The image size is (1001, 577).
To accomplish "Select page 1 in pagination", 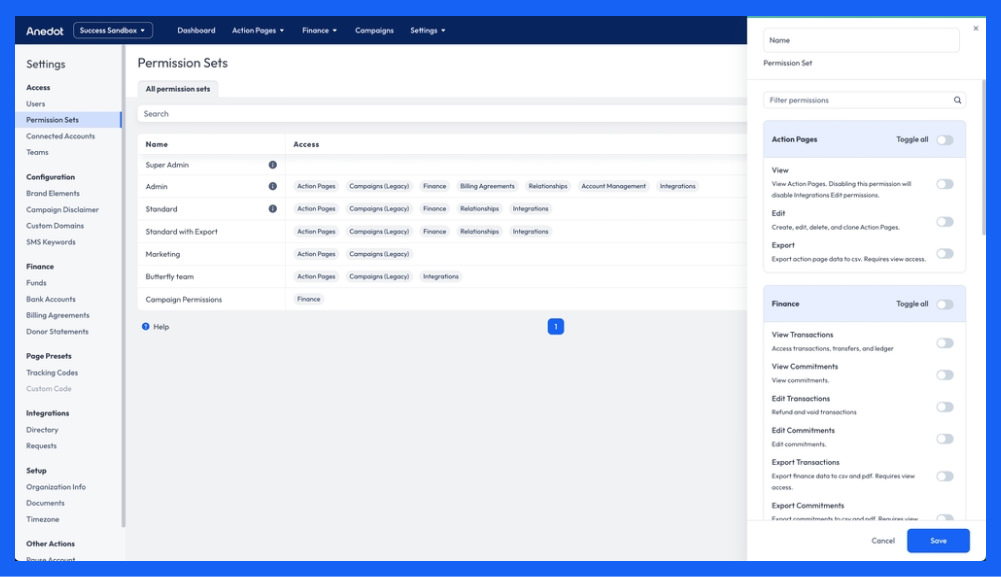I will 555,325.
